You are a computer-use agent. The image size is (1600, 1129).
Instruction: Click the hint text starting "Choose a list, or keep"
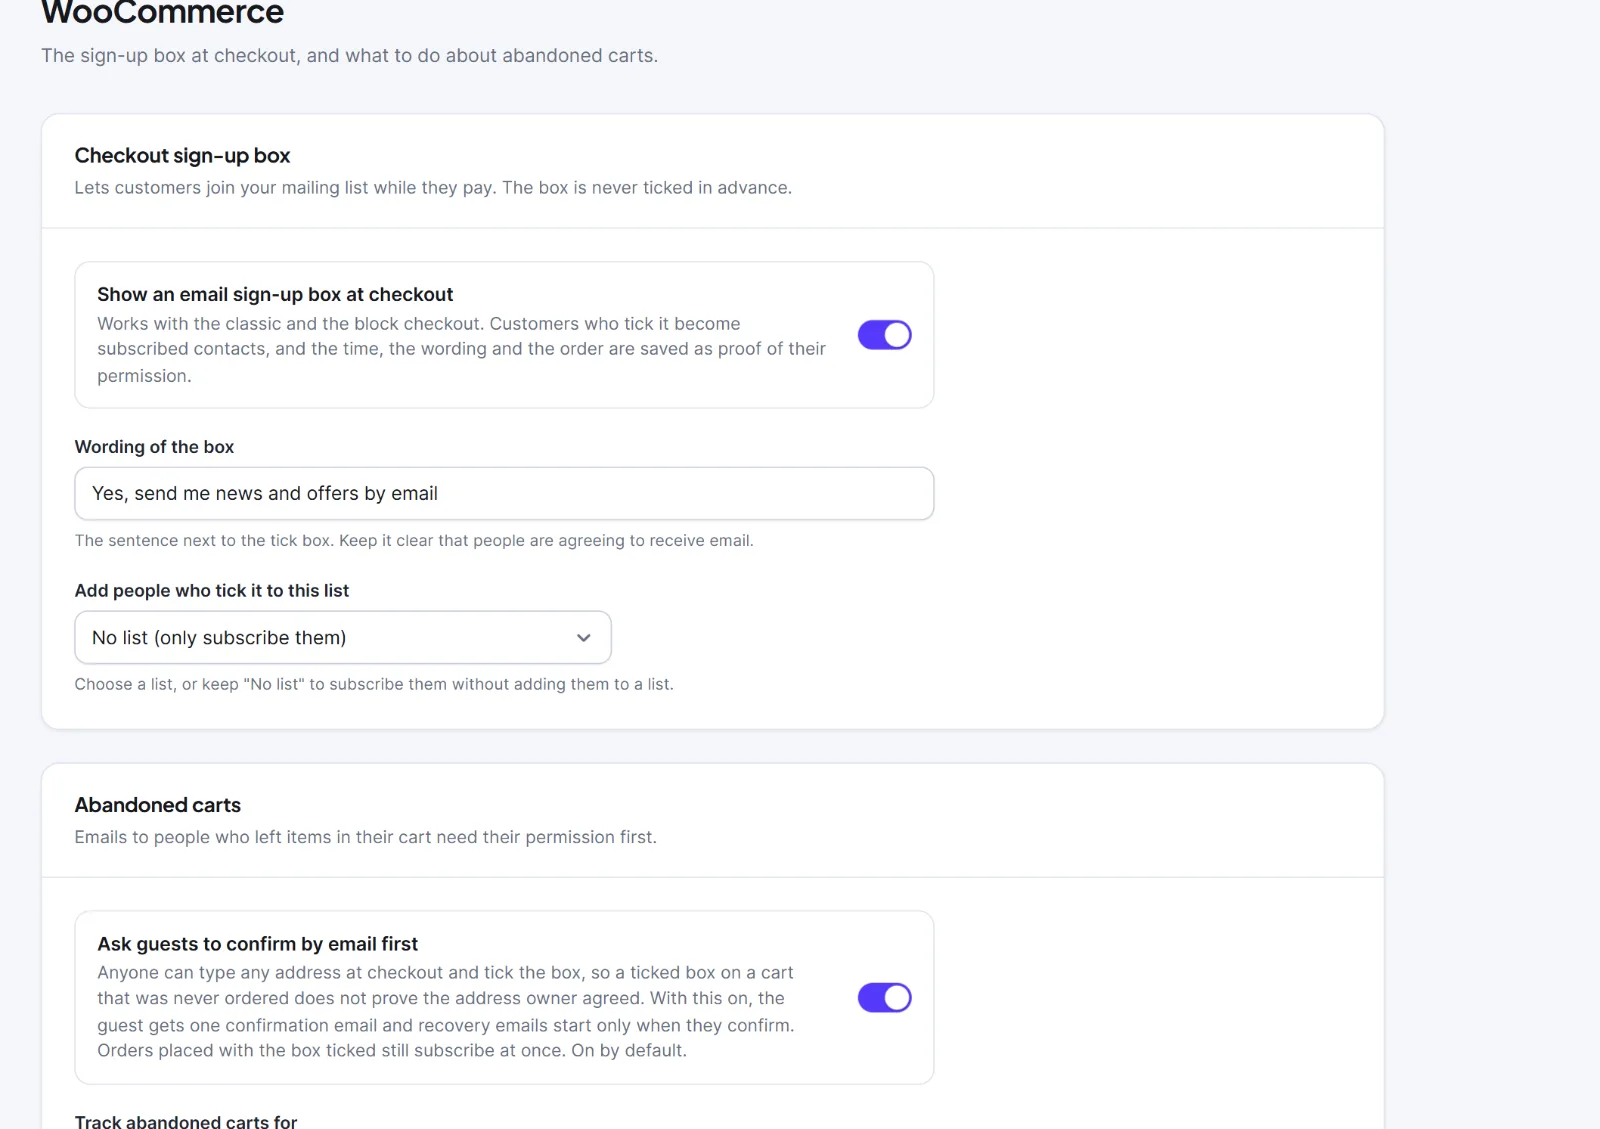point(374,685)
